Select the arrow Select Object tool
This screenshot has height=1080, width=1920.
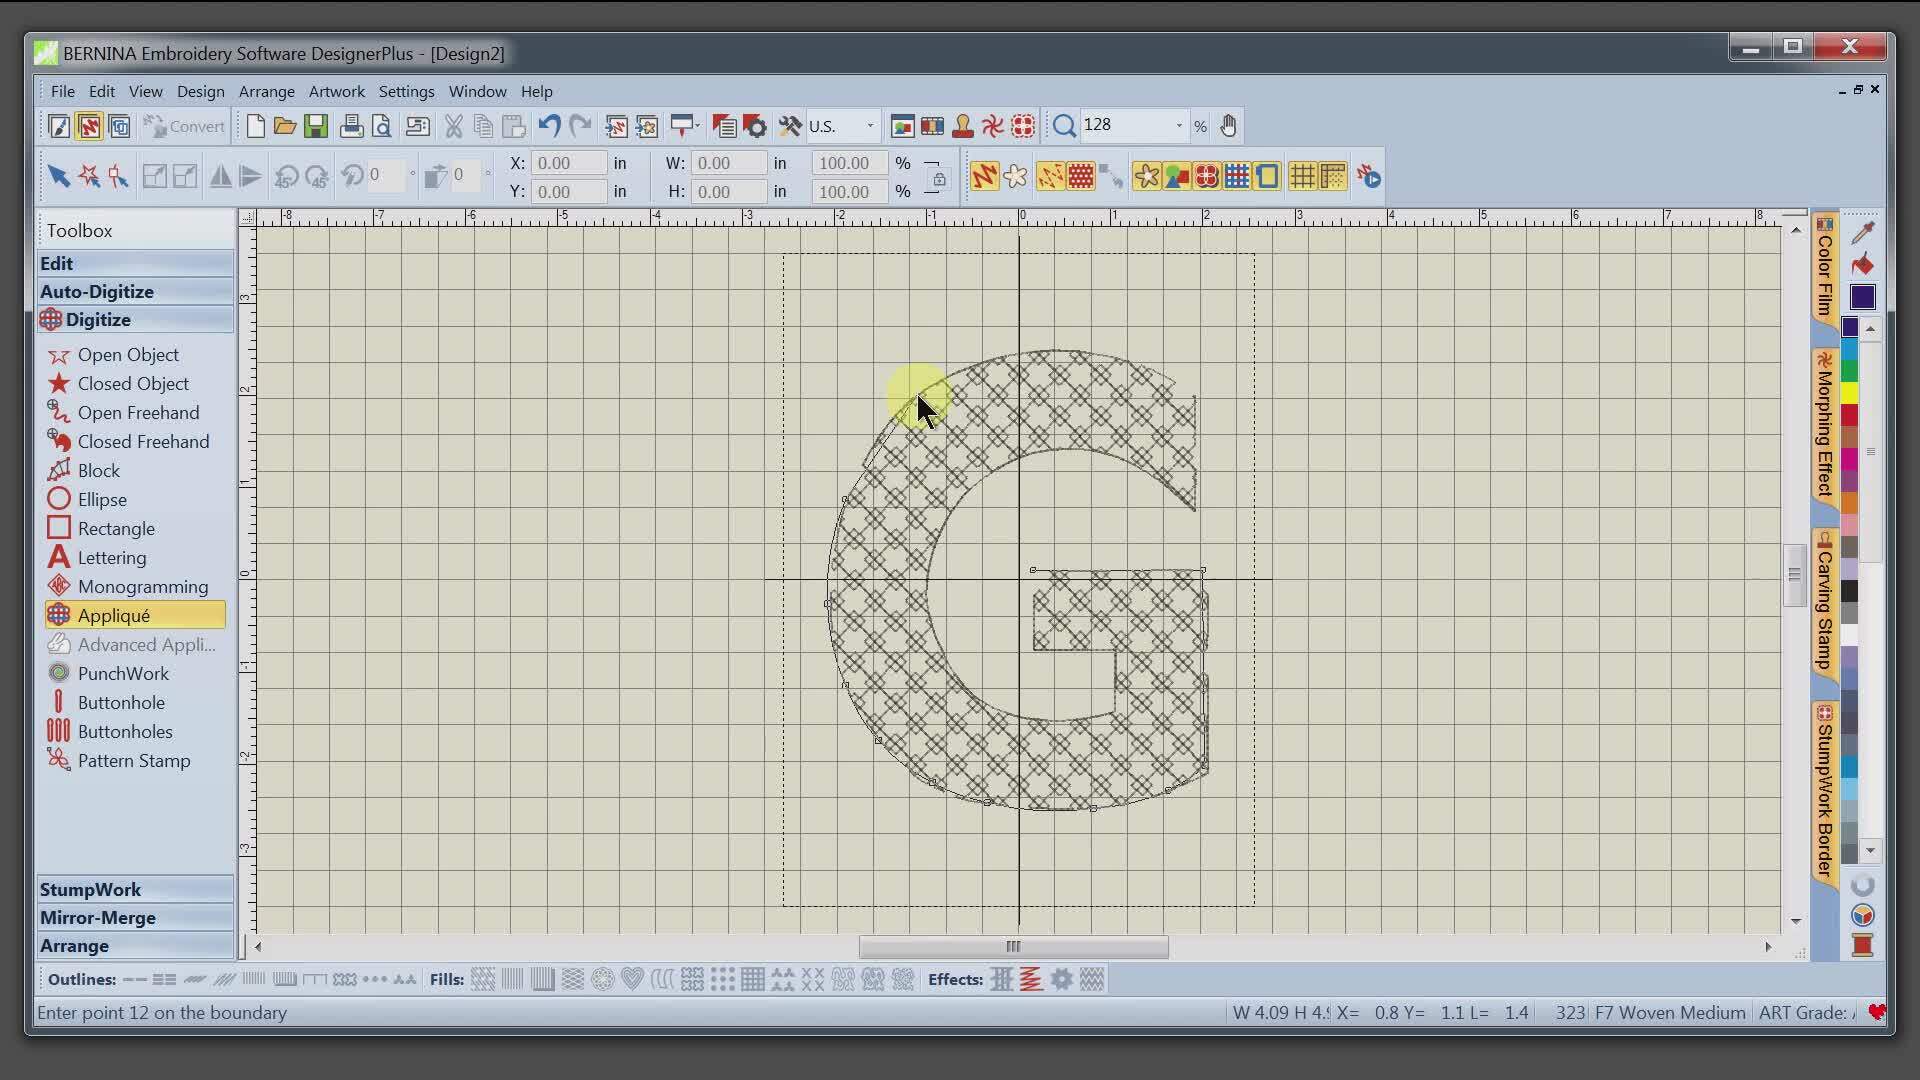point(58,177)
